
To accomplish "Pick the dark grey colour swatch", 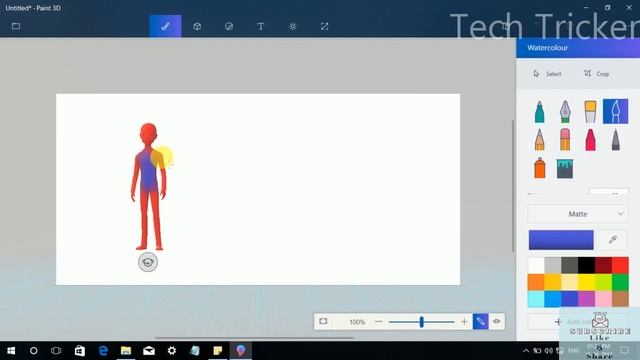I will coord(570,265).
